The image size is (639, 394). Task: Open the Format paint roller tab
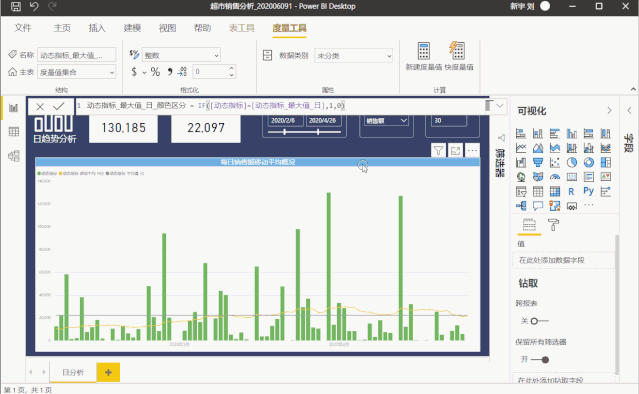553,225
